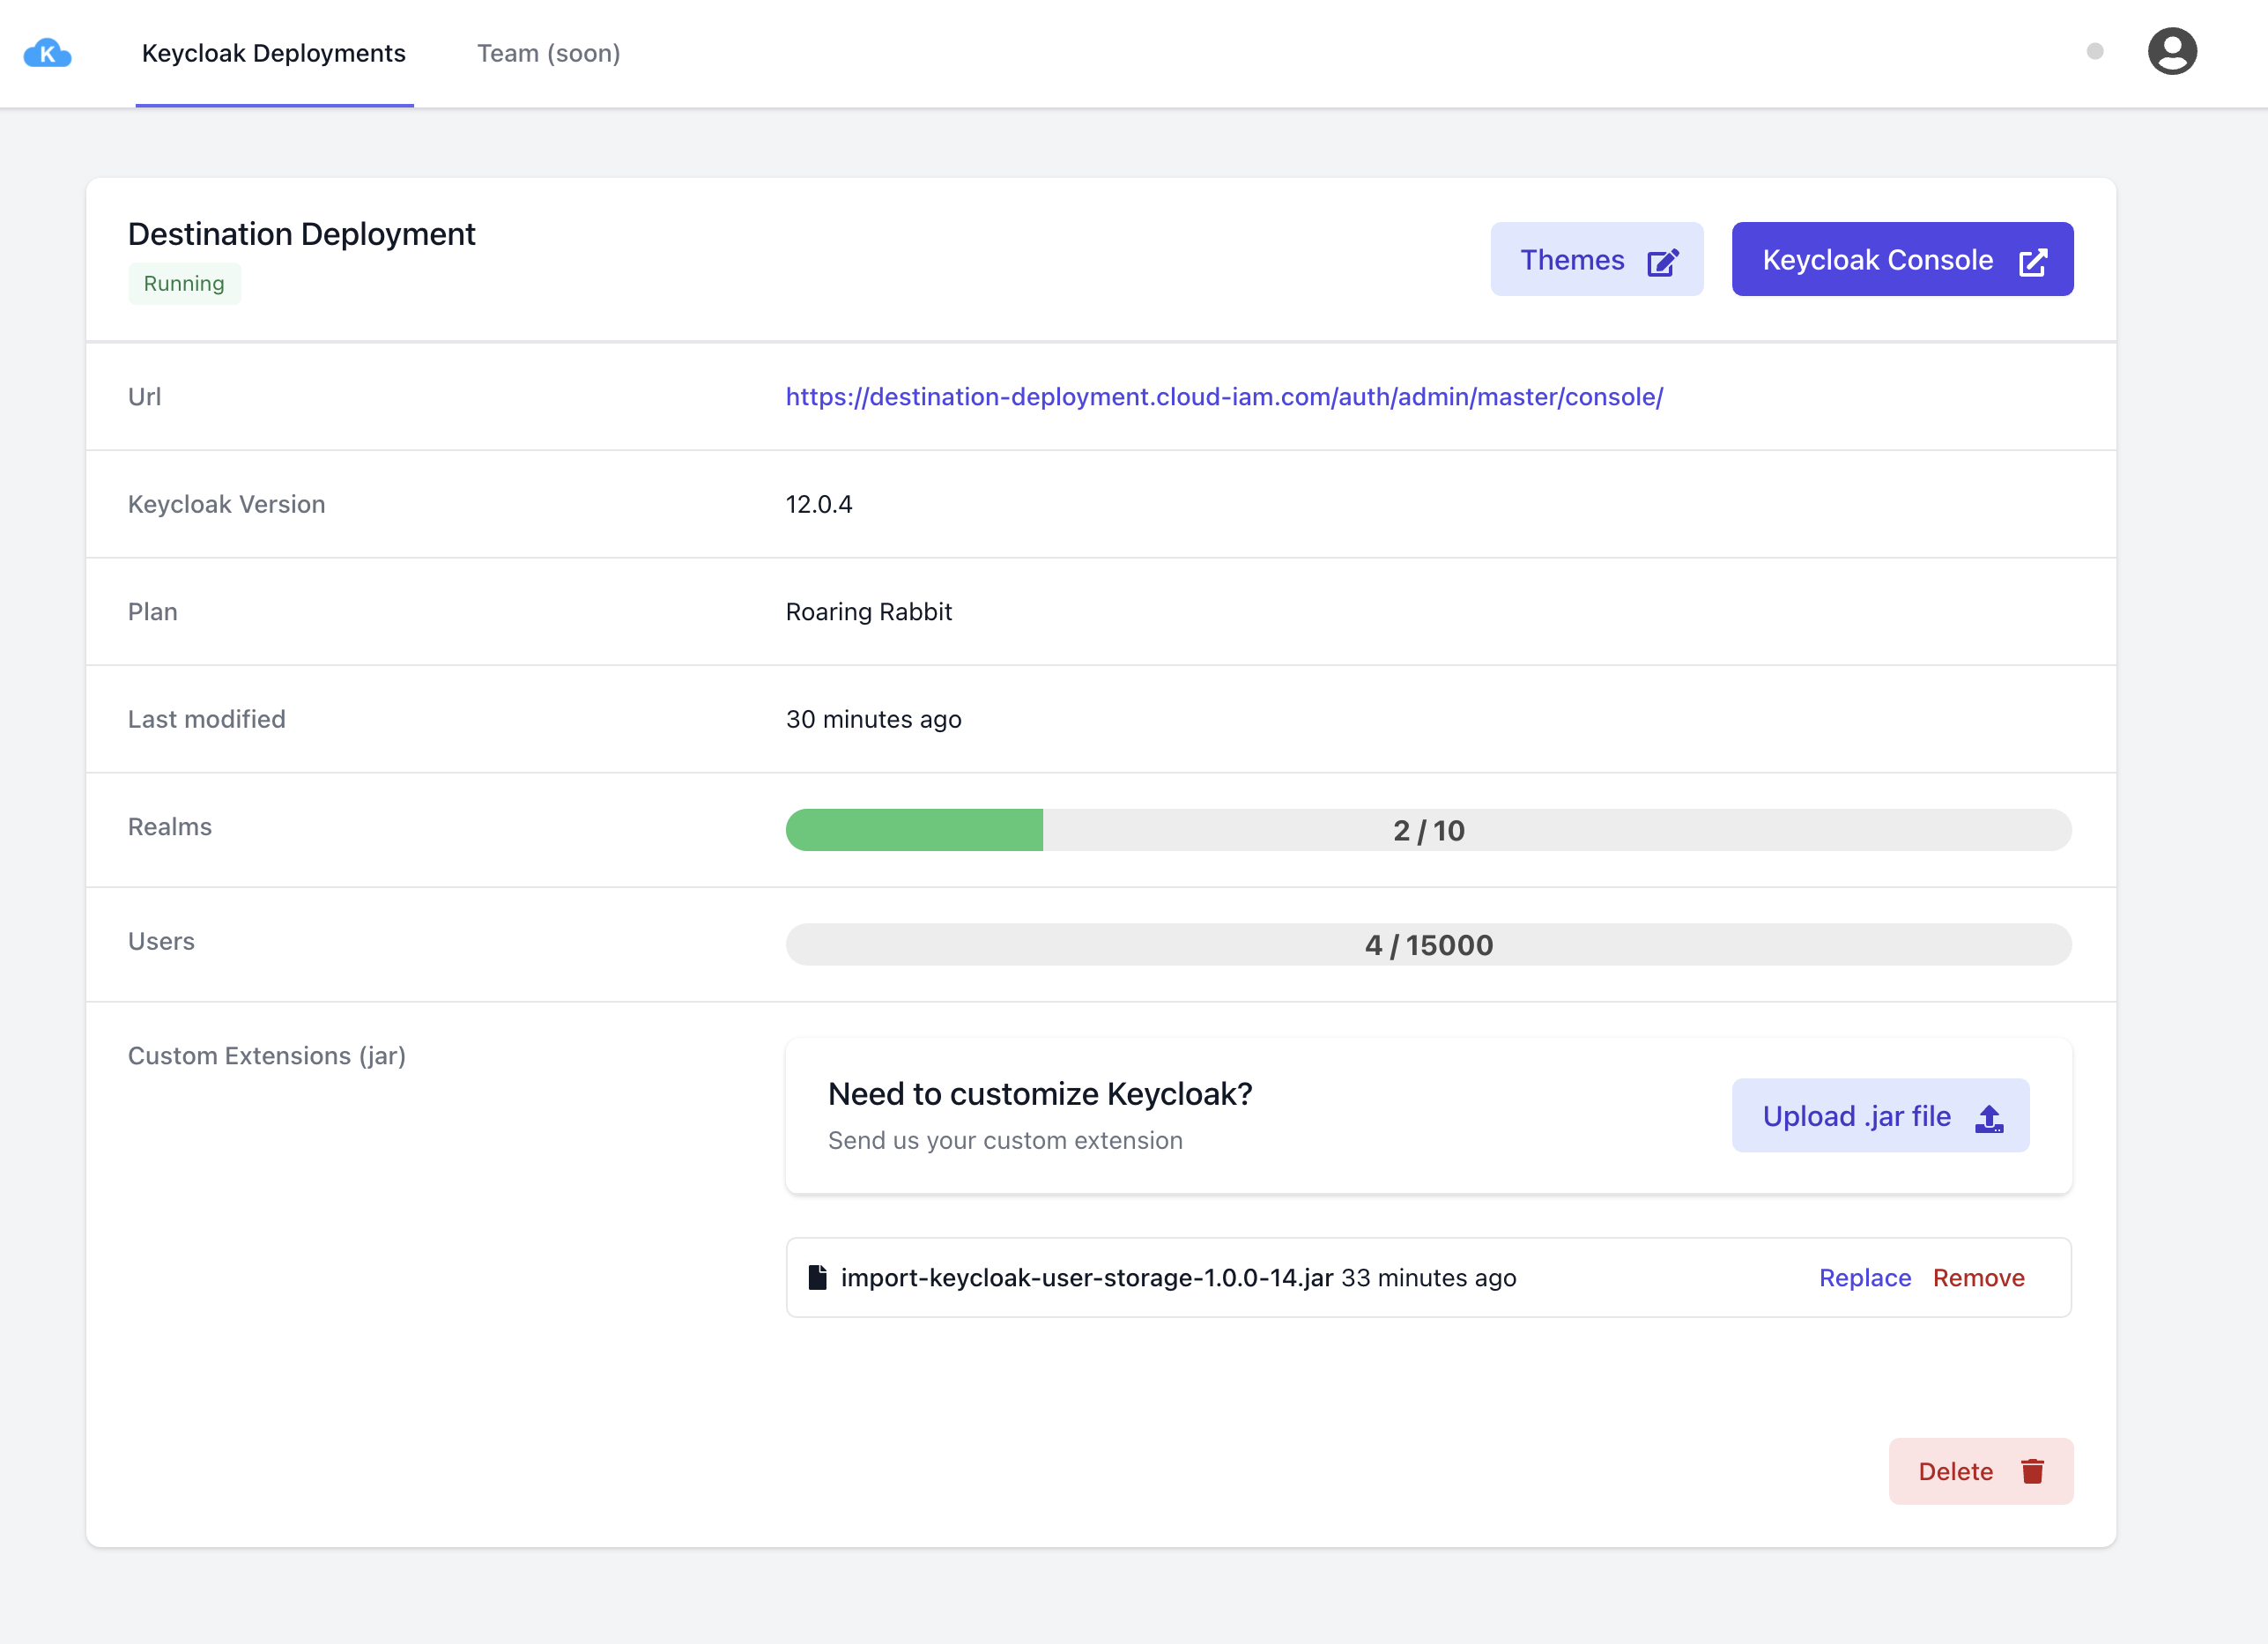The height and width of the screenshot is (1644, 2268).
Task: Drag the Realms usage progress bar
Action: 1428,829
